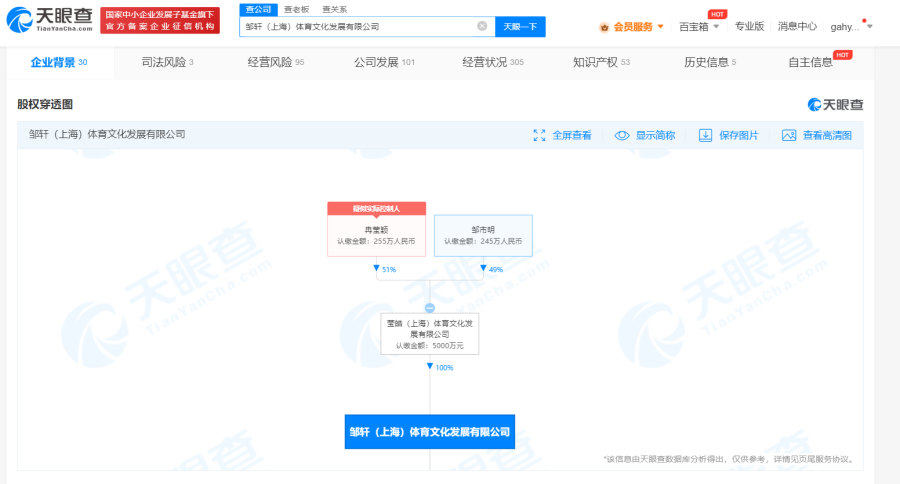Select the 查老板 search type tab
Viewport: 900px width, 484px height.
pos(295,9)
